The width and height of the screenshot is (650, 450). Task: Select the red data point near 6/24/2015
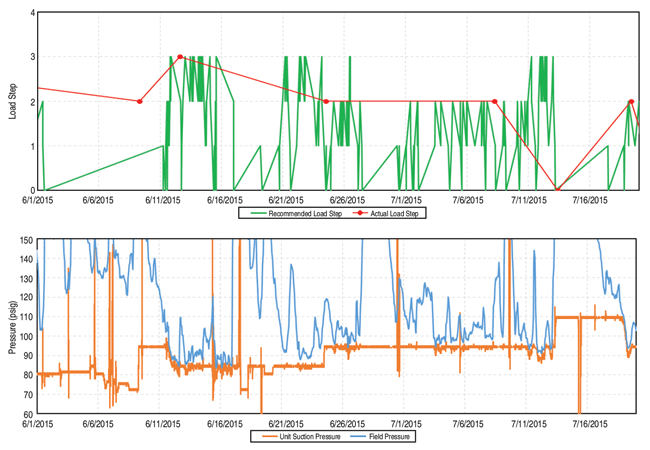point(326,101)
